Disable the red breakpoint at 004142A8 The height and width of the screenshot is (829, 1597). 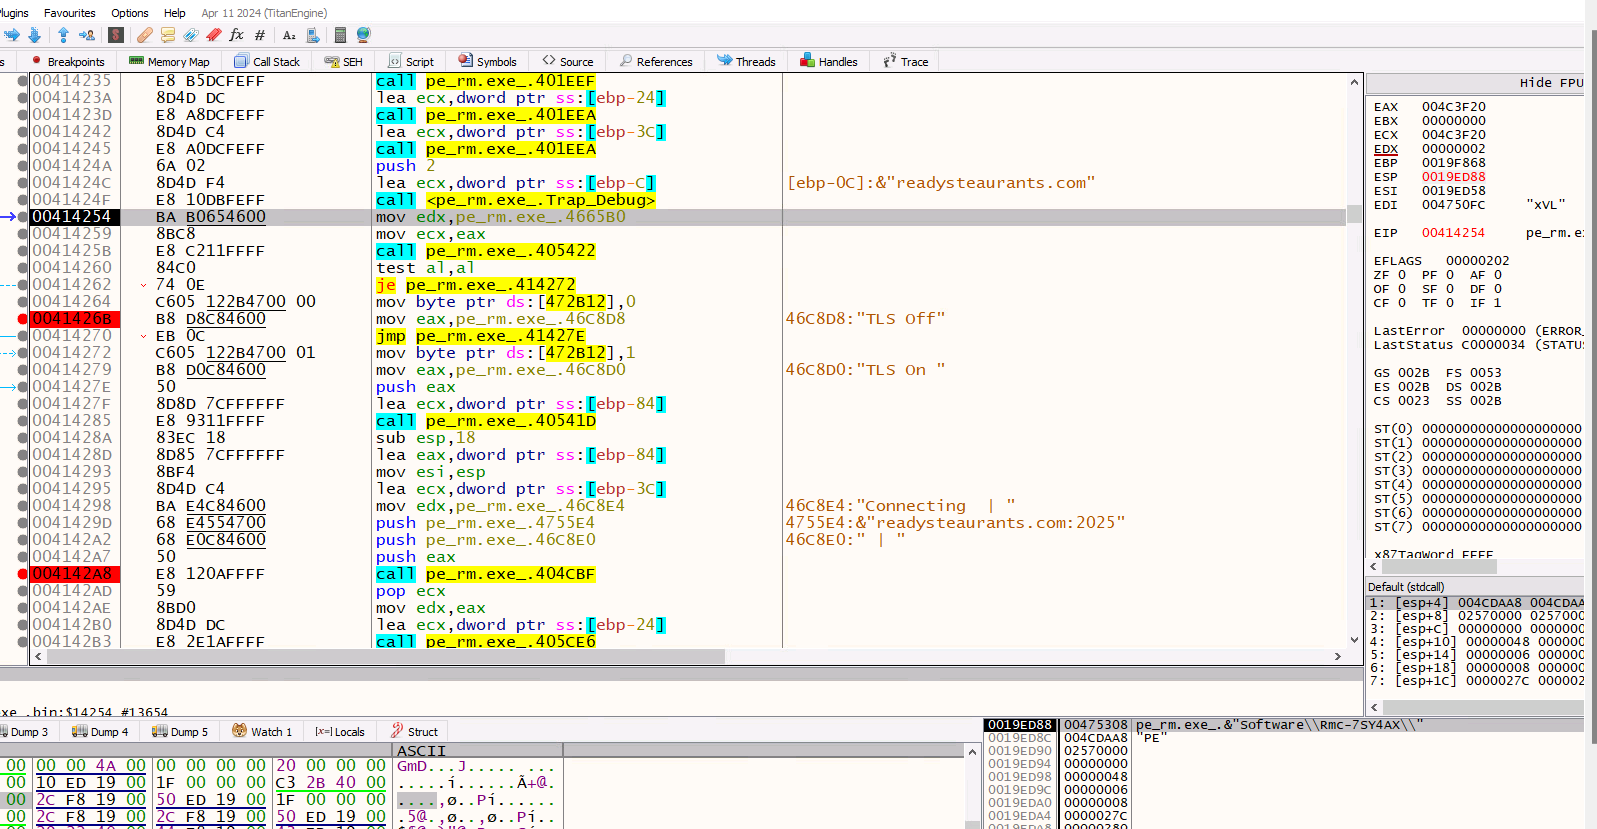(23, 574)
